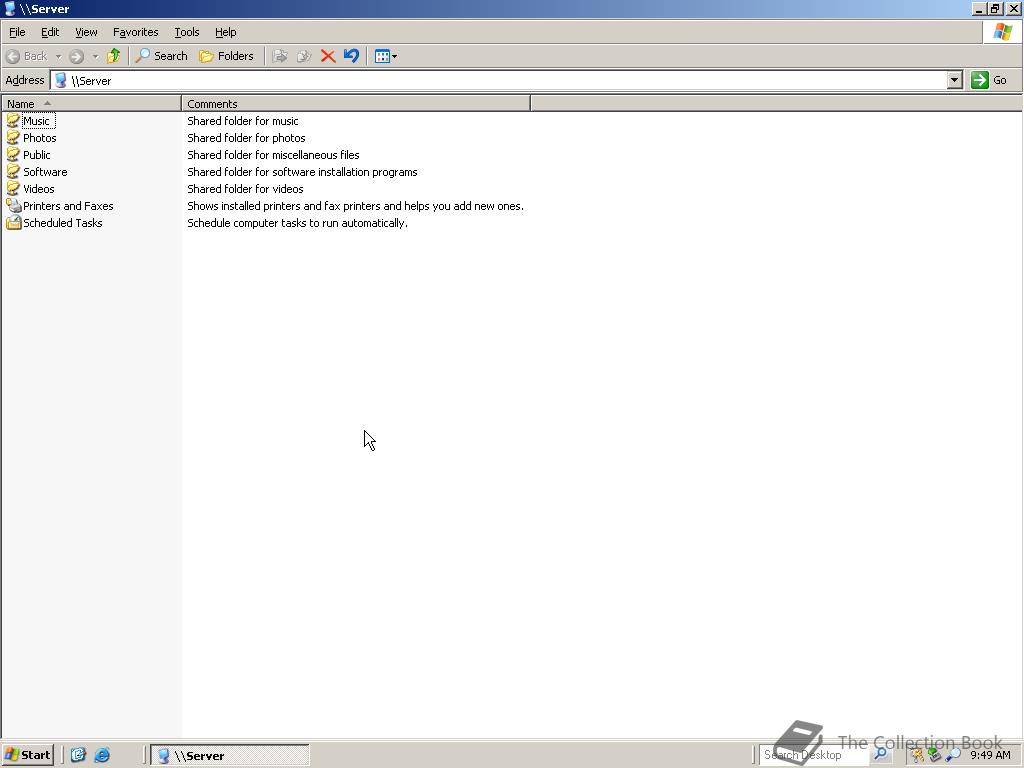
Task: Click the computer icon in the address bar
Action: tap(61, 80)
